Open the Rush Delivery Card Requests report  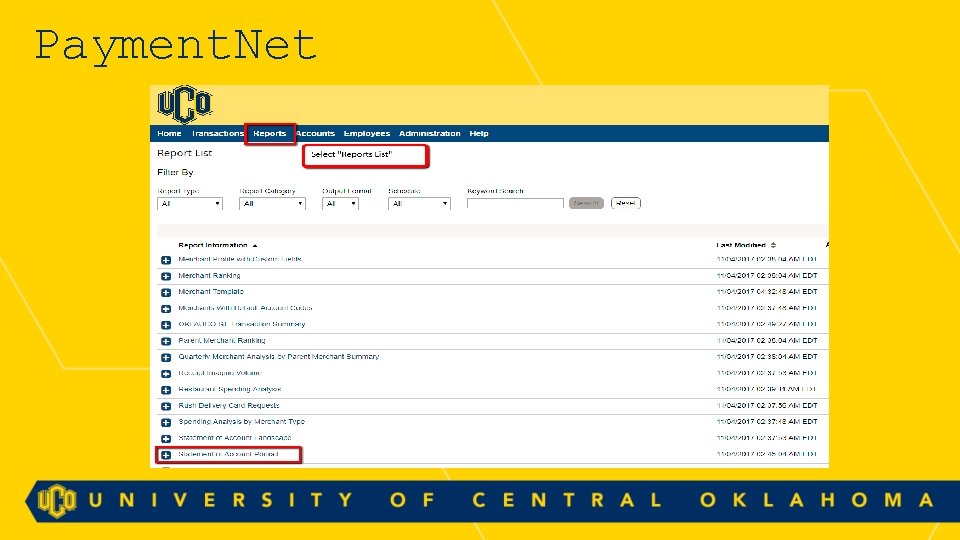pyautogui.click(x=229, y=405)
